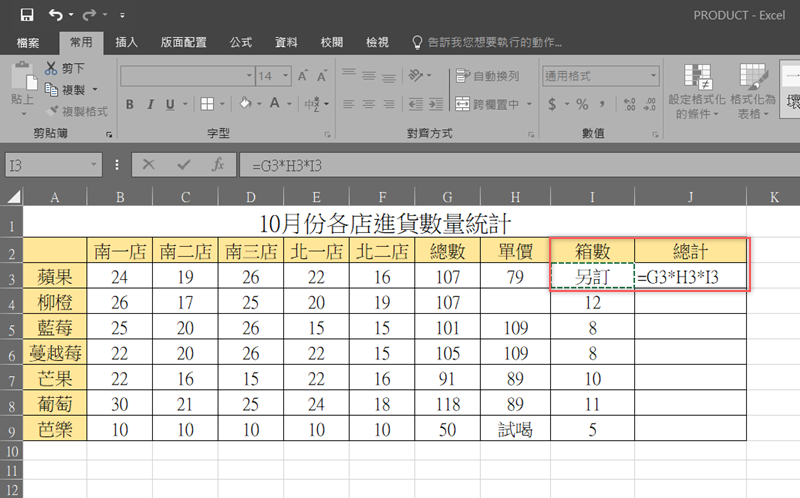Click the Cut scissors icon
Image resolution: width=800 pixels, height=498 pixels.
coord(51,68)
